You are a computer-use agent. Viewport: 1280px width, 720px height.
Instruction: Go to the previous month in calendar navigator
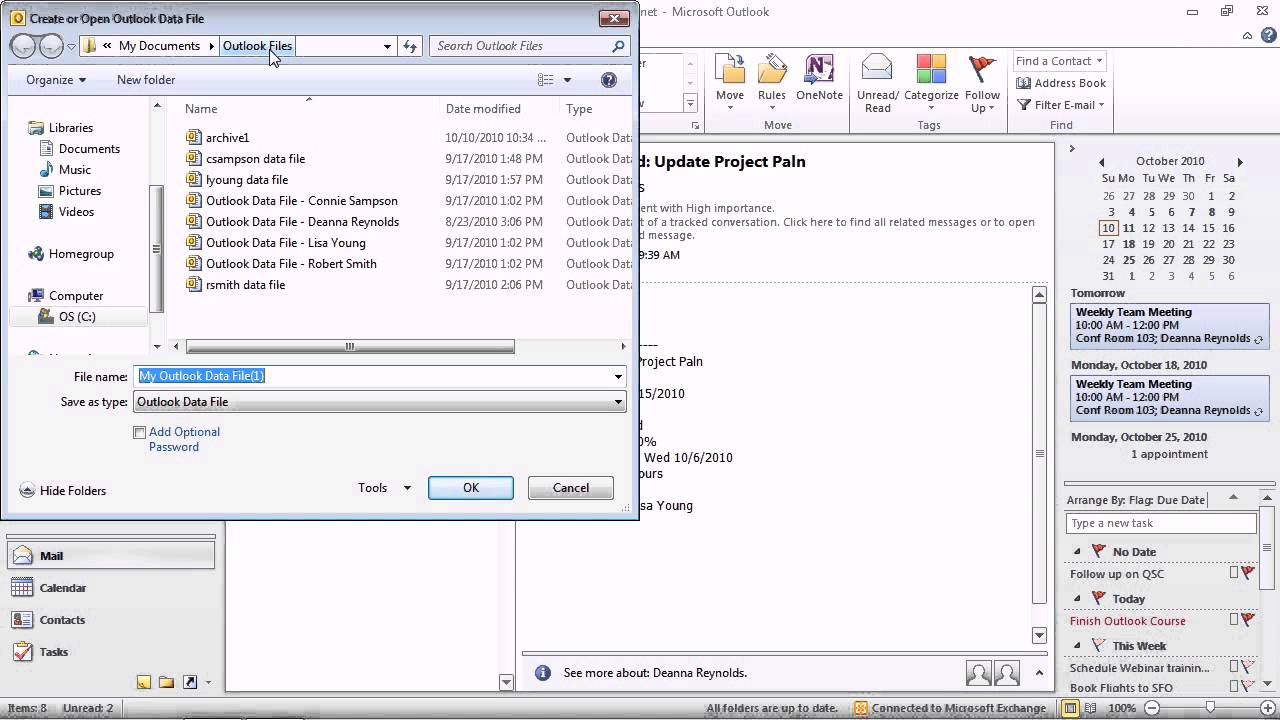(1102, 162)
